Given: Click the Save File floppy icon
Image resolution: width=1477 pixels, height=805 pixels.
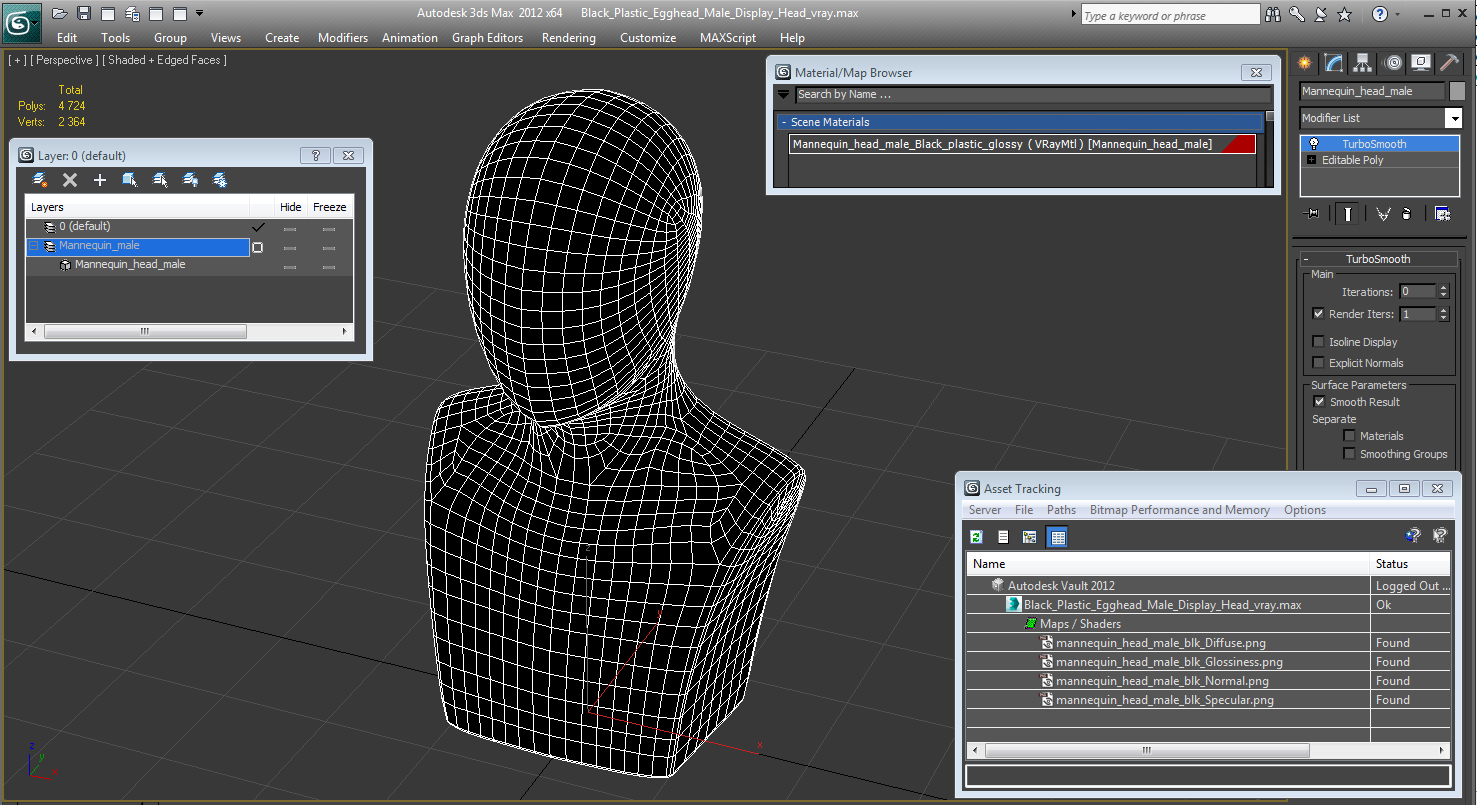Looking at the screenshot, I should [x=84, y=13].
